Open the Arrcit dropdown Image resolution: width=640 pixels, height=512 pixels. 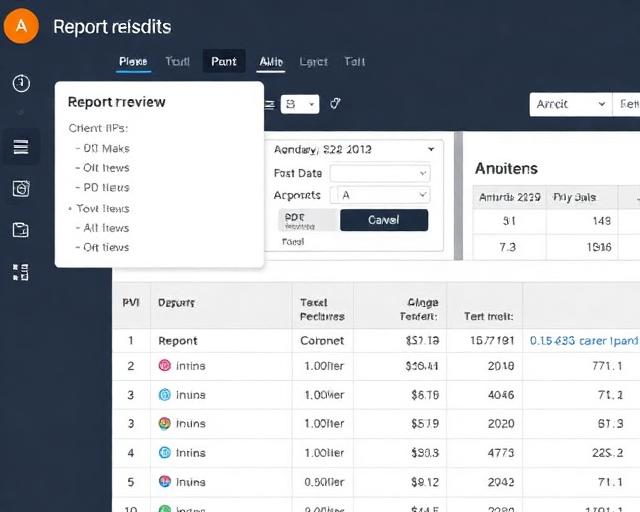coord(571,104)
